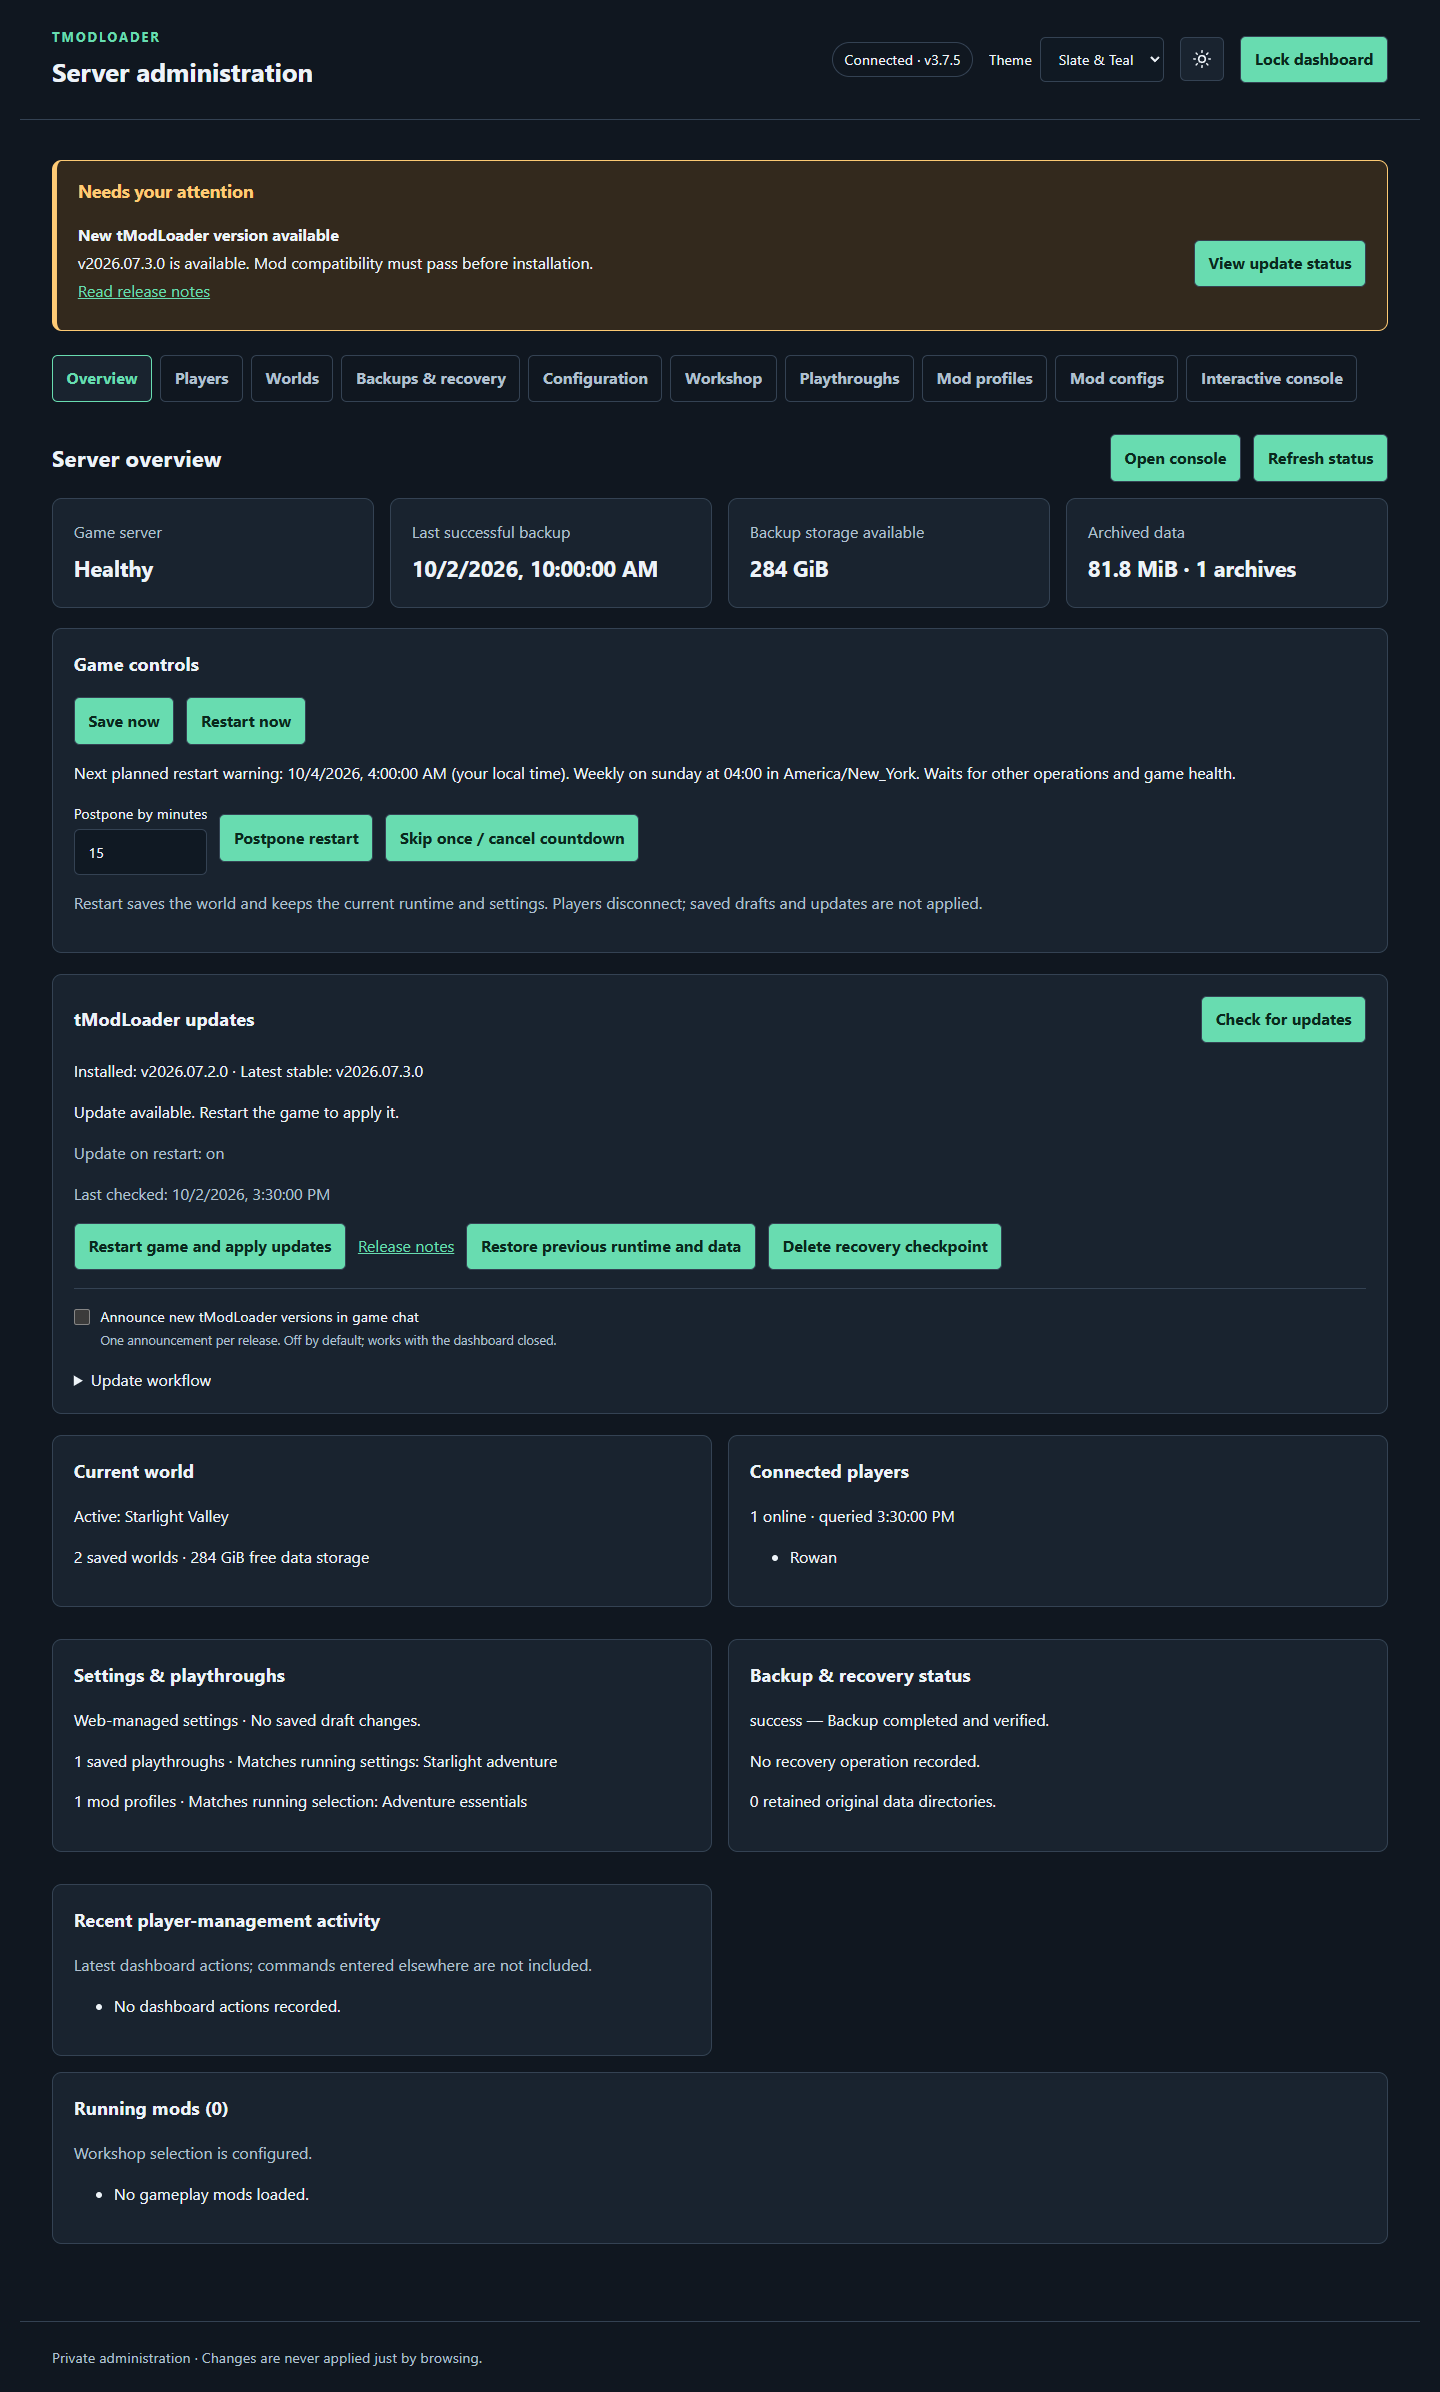Click the last backup time '10/2/2026, 10:00:00 AM'

pyautogui.click(x=535, y=569)
